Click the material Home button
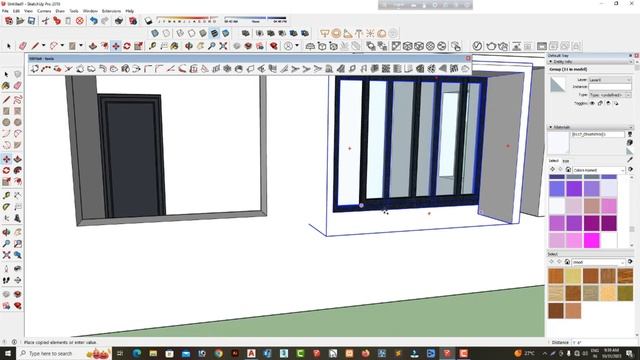The image size is (640, 360). click(568, 170)
